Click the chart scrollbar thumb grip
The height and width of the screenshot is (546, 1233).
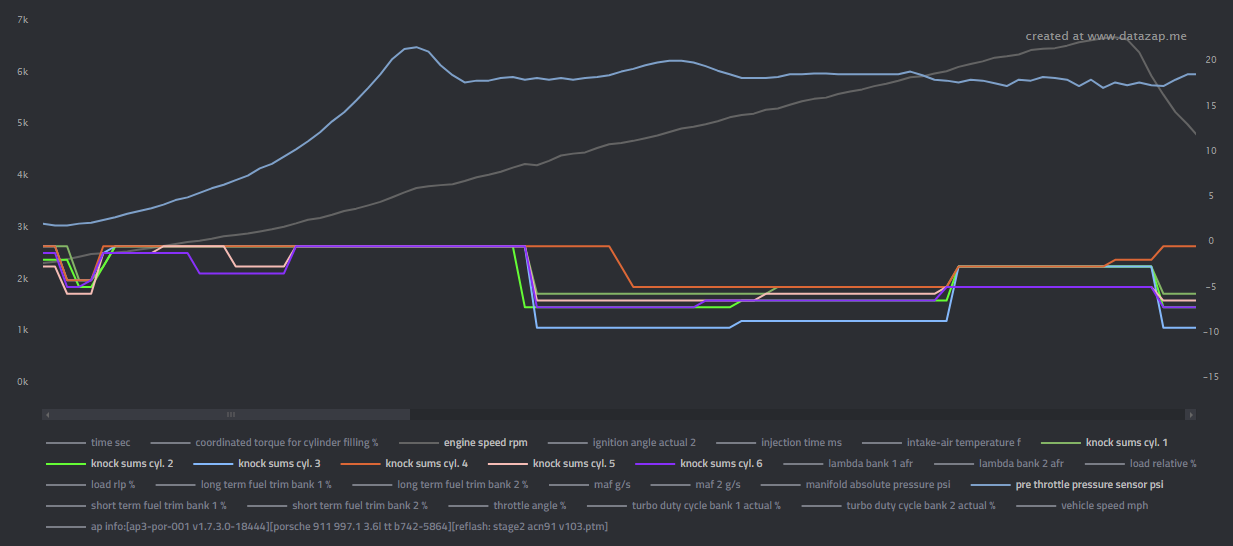click(231, 414)
